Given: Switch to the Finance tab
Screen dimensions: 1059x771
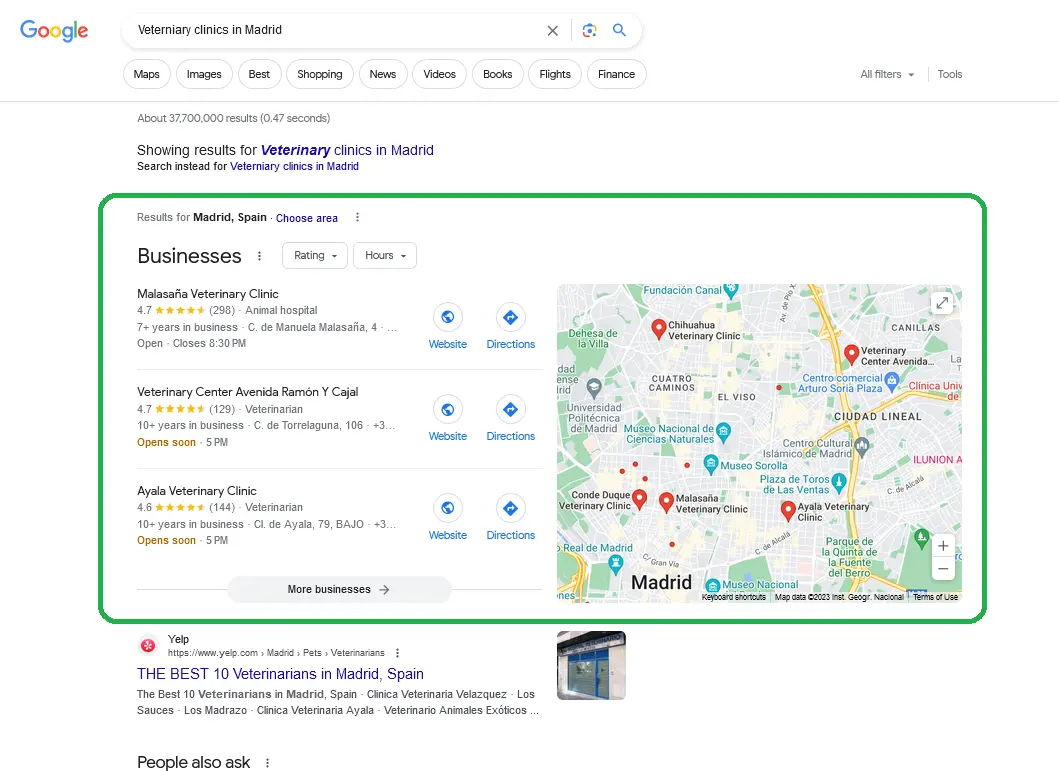Looking at the screenshot, I should pyautogui.click(x=617, y=74).
